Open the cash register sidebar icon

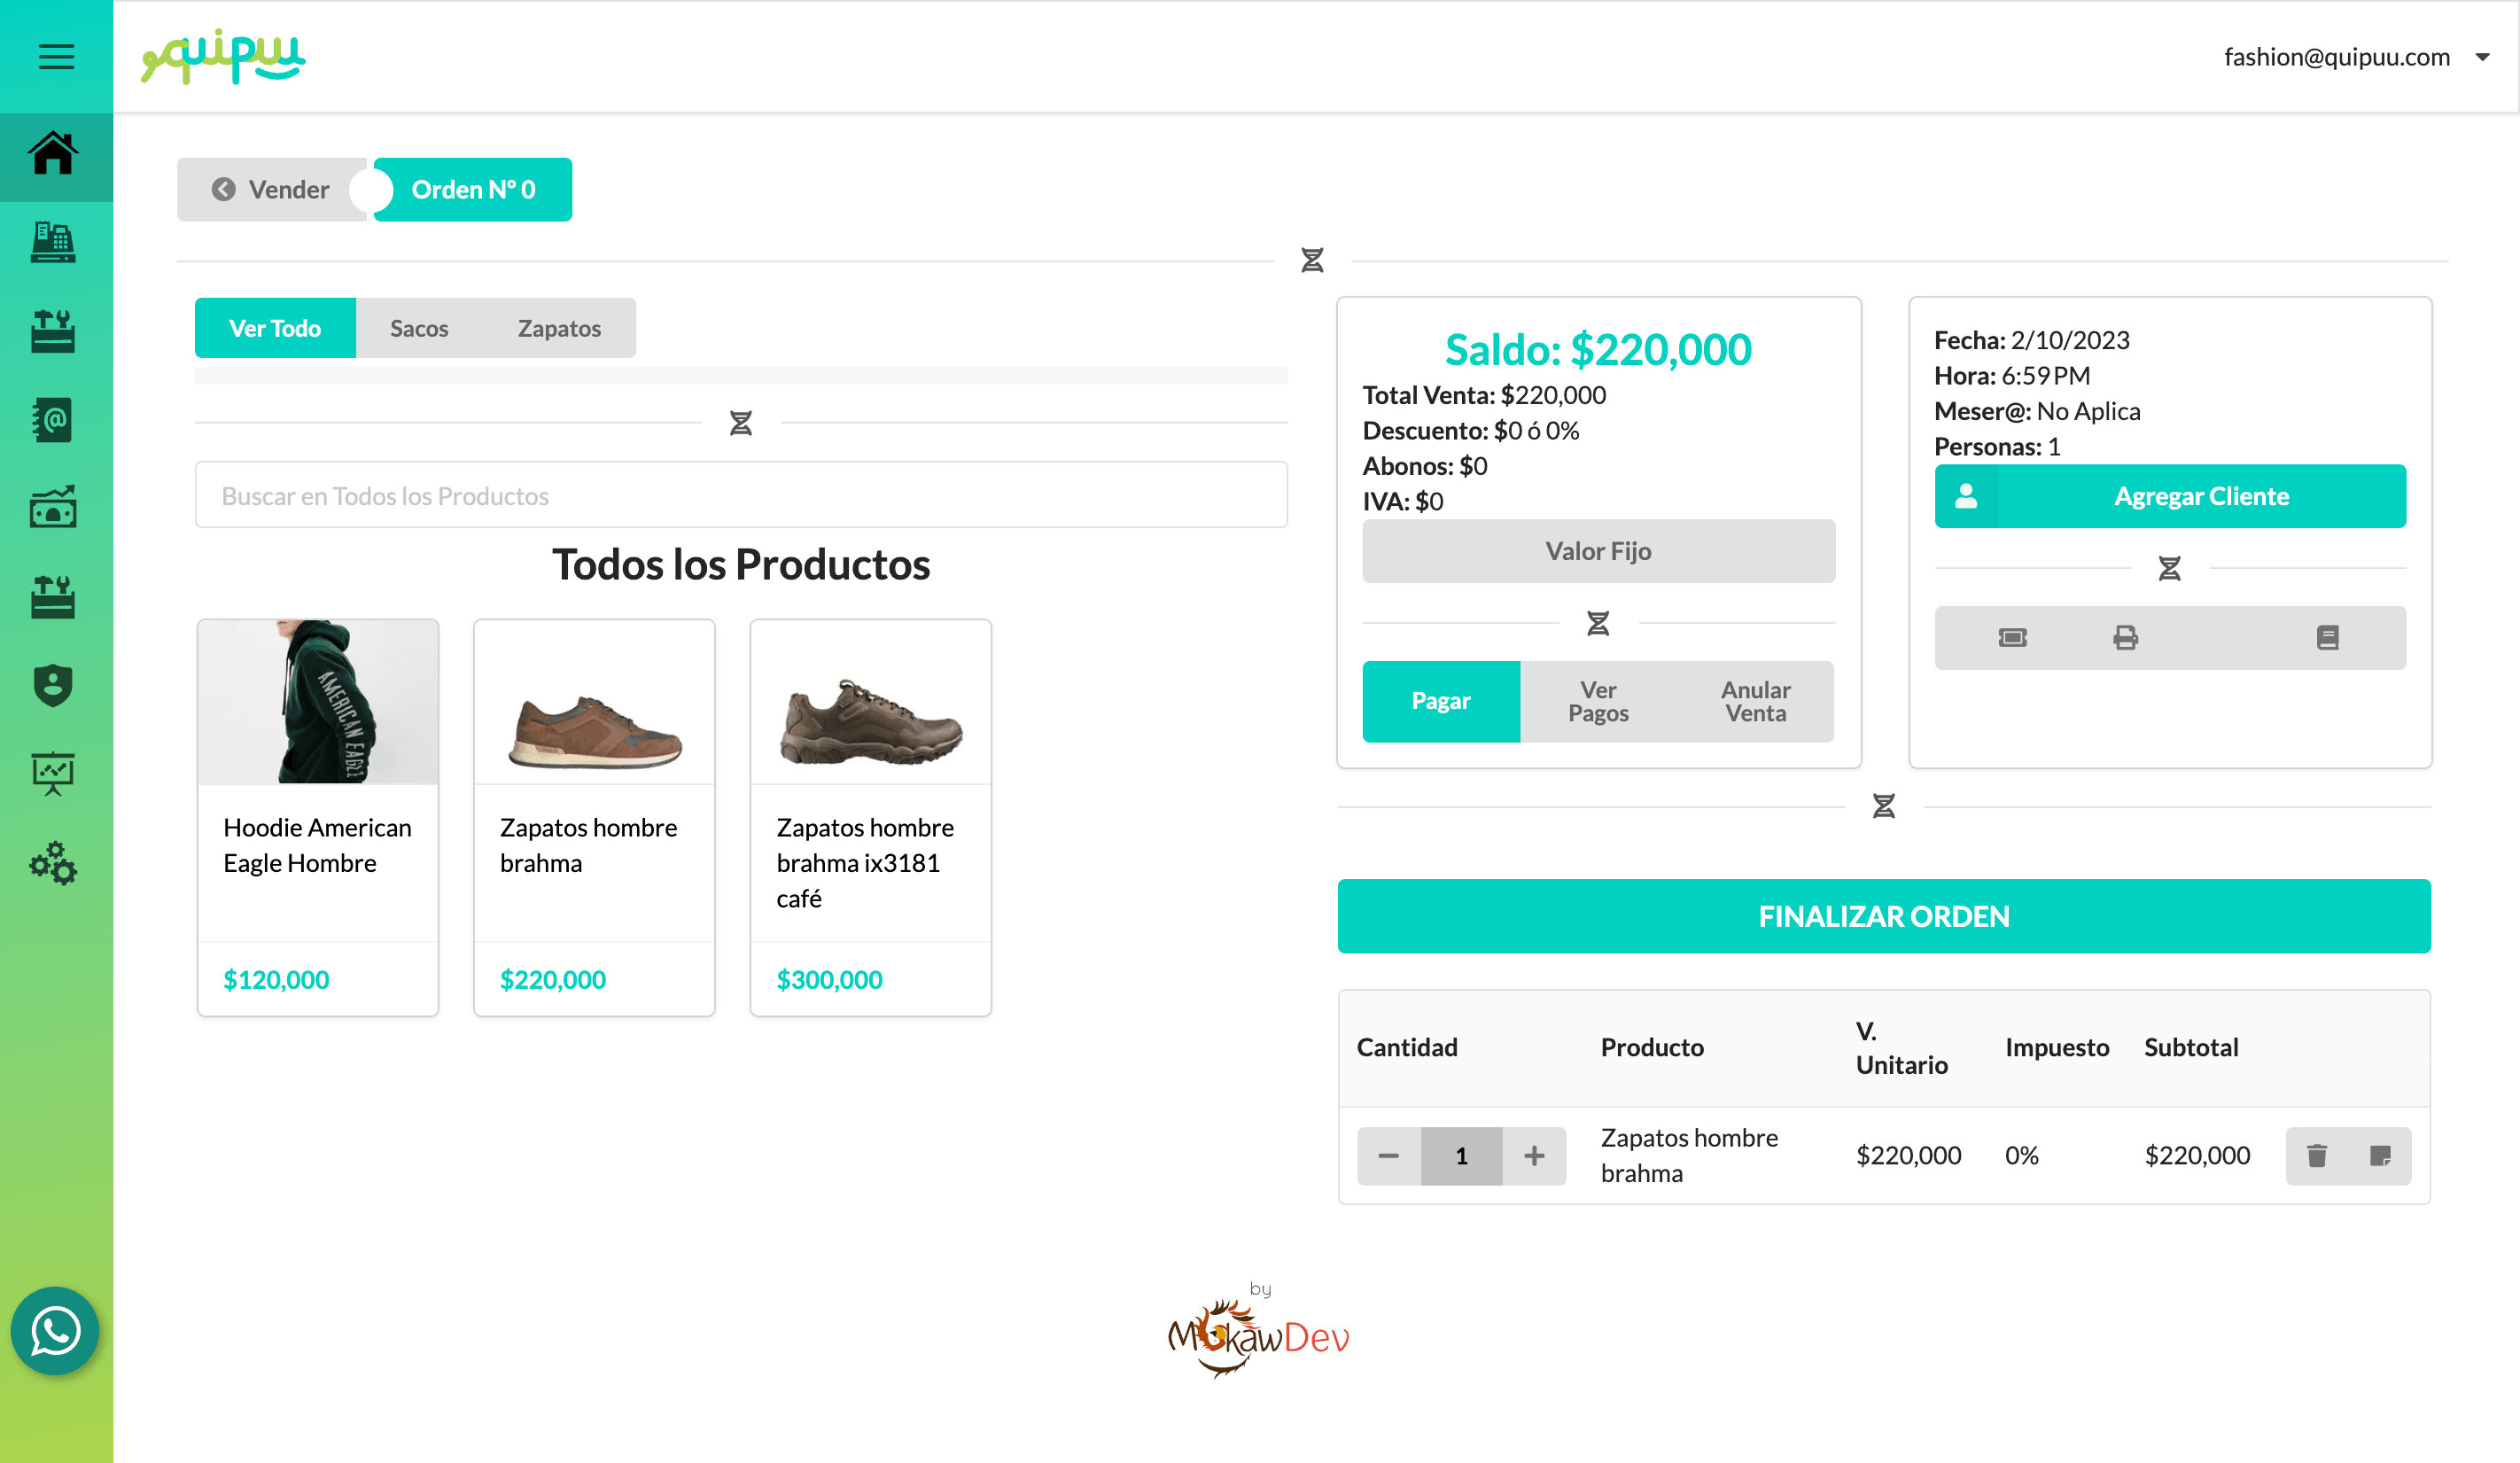tap(54, 243)
